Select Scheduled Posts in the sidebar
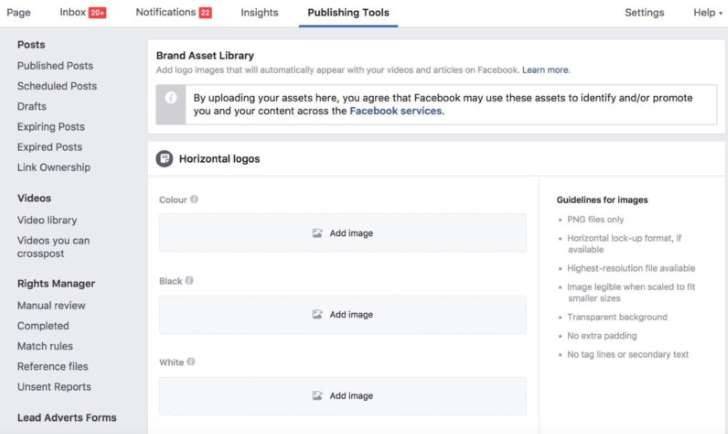Image resolution: width=728 pixels, height=434 pixels. tap(57, 86)
